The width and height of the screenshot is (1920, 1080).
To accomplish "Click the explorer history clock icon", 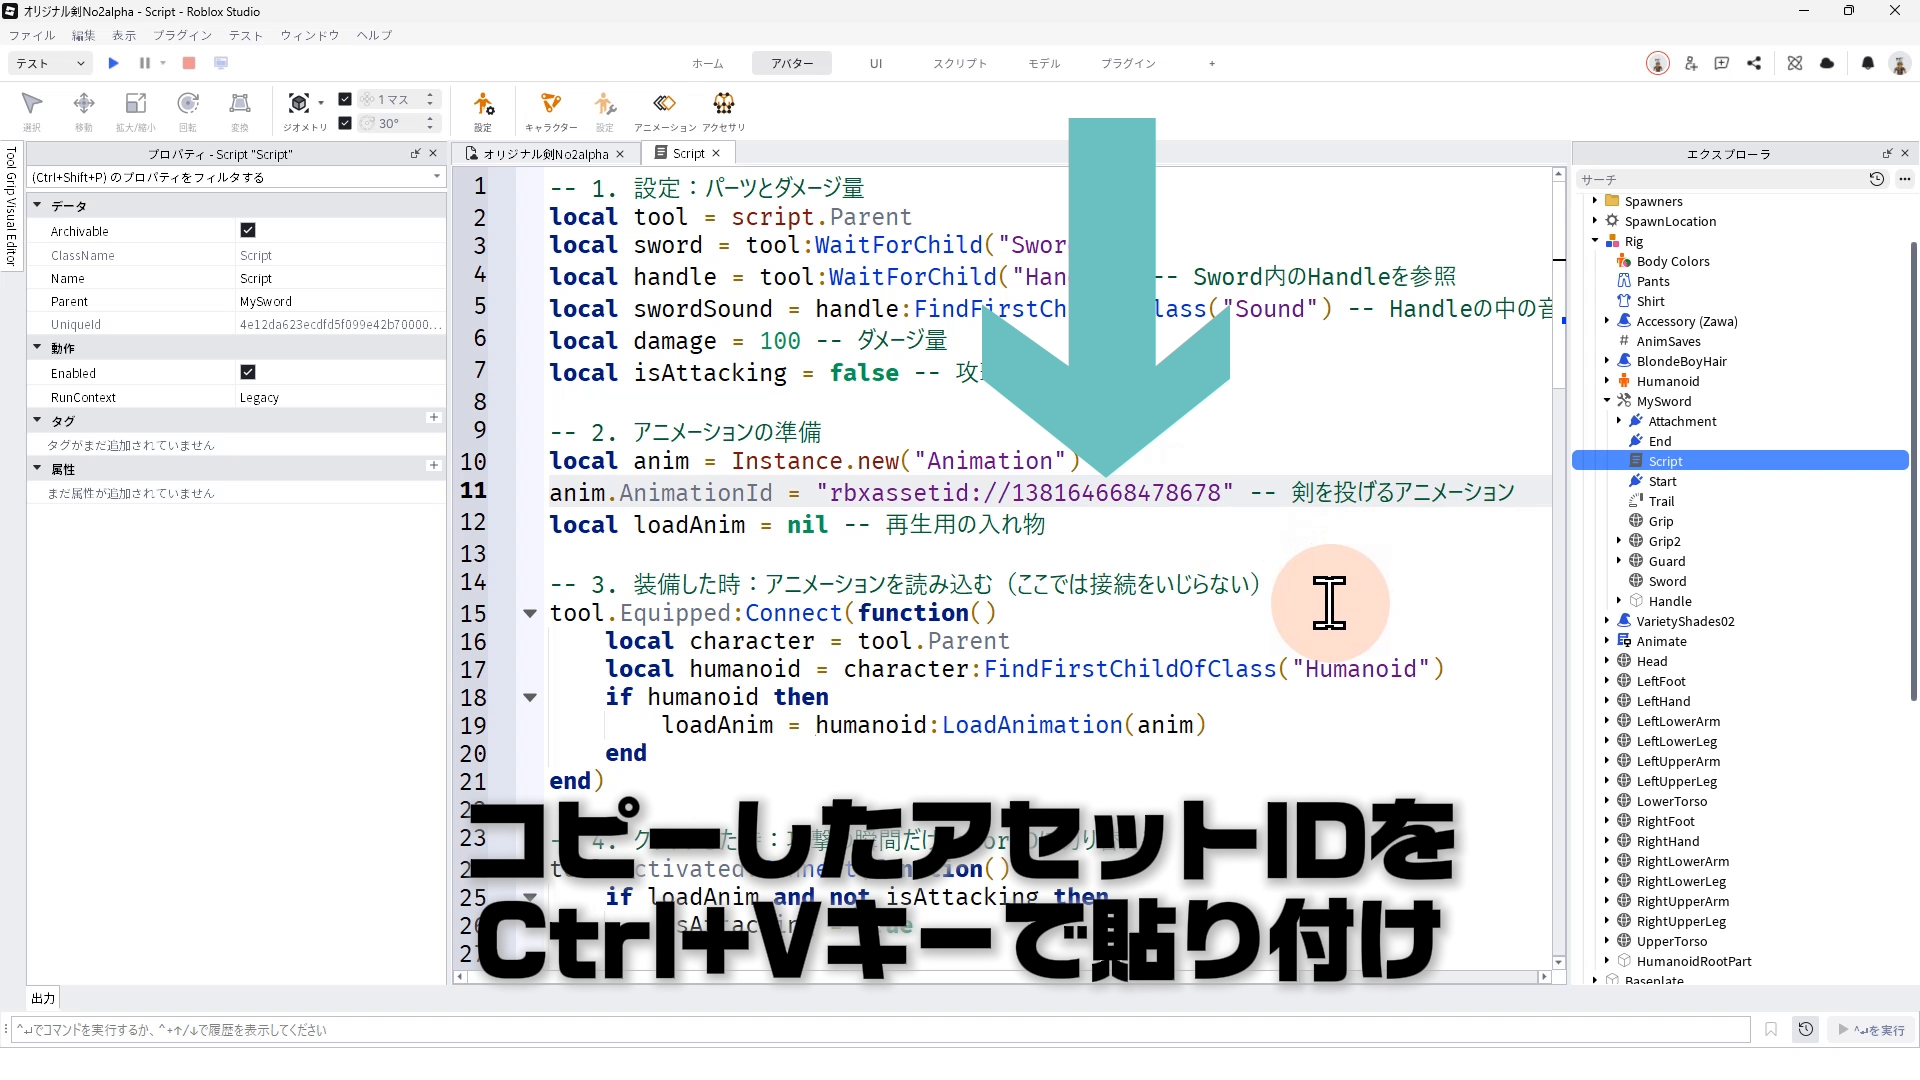I will (x=1876, y=179).
